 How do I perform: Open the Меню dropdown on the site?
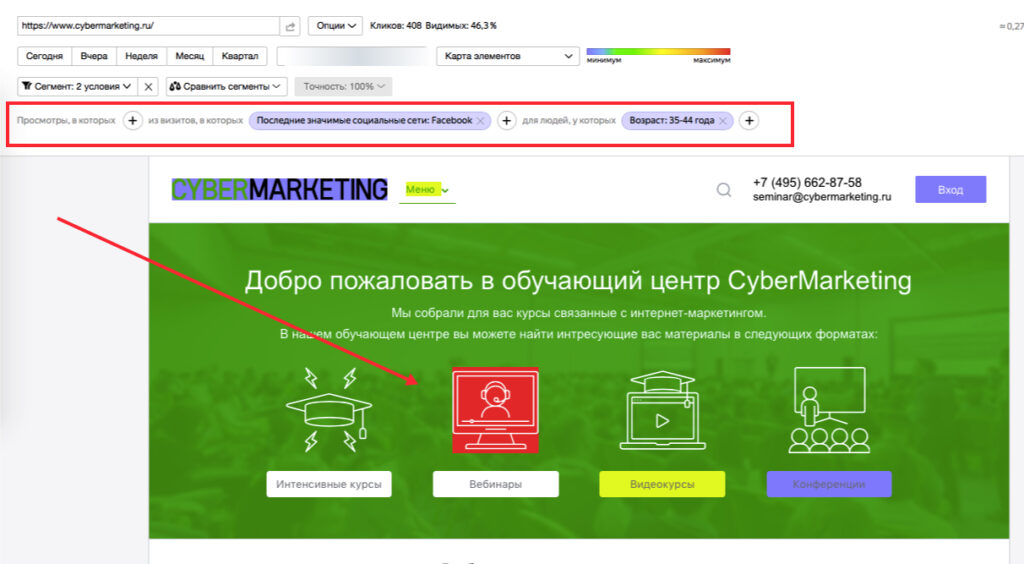427,190
